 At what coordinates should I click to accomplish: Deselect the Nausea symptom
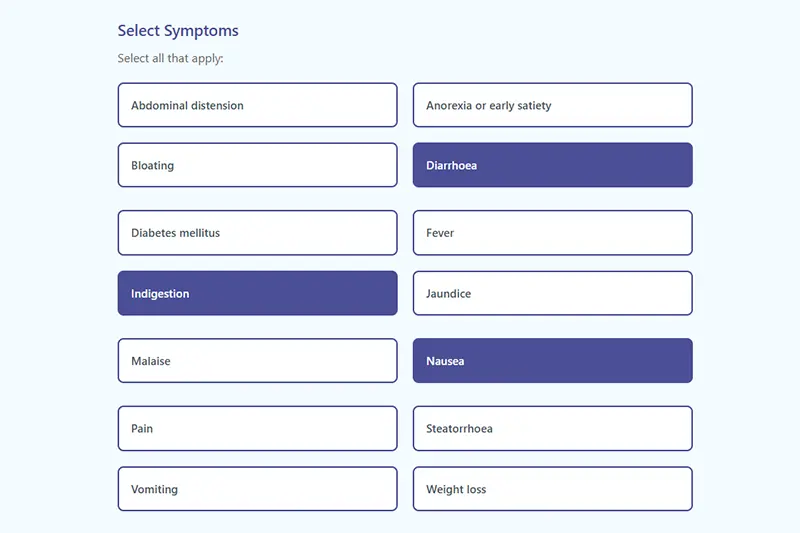[552, 361]
